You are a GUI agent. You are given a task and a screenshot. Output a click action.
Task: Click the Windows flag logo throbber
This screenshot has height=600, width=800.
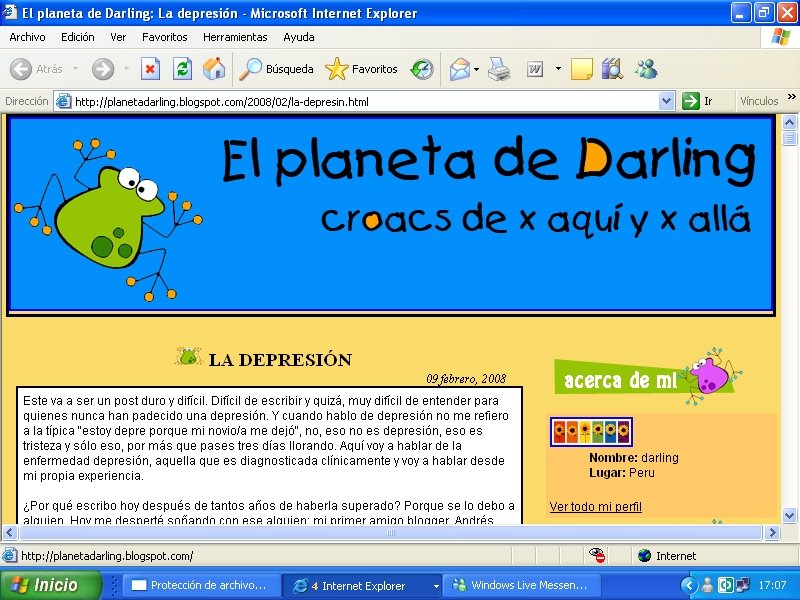(x=780, y=37)
